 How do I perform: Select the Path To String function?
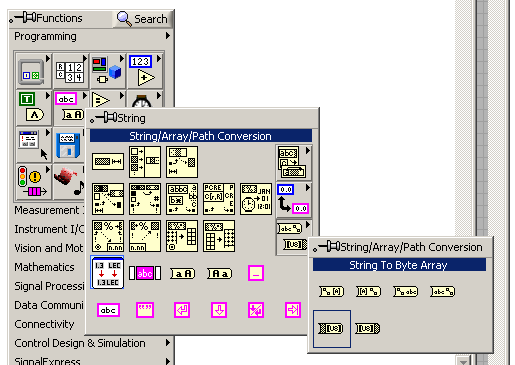click(x=405, y=292)
